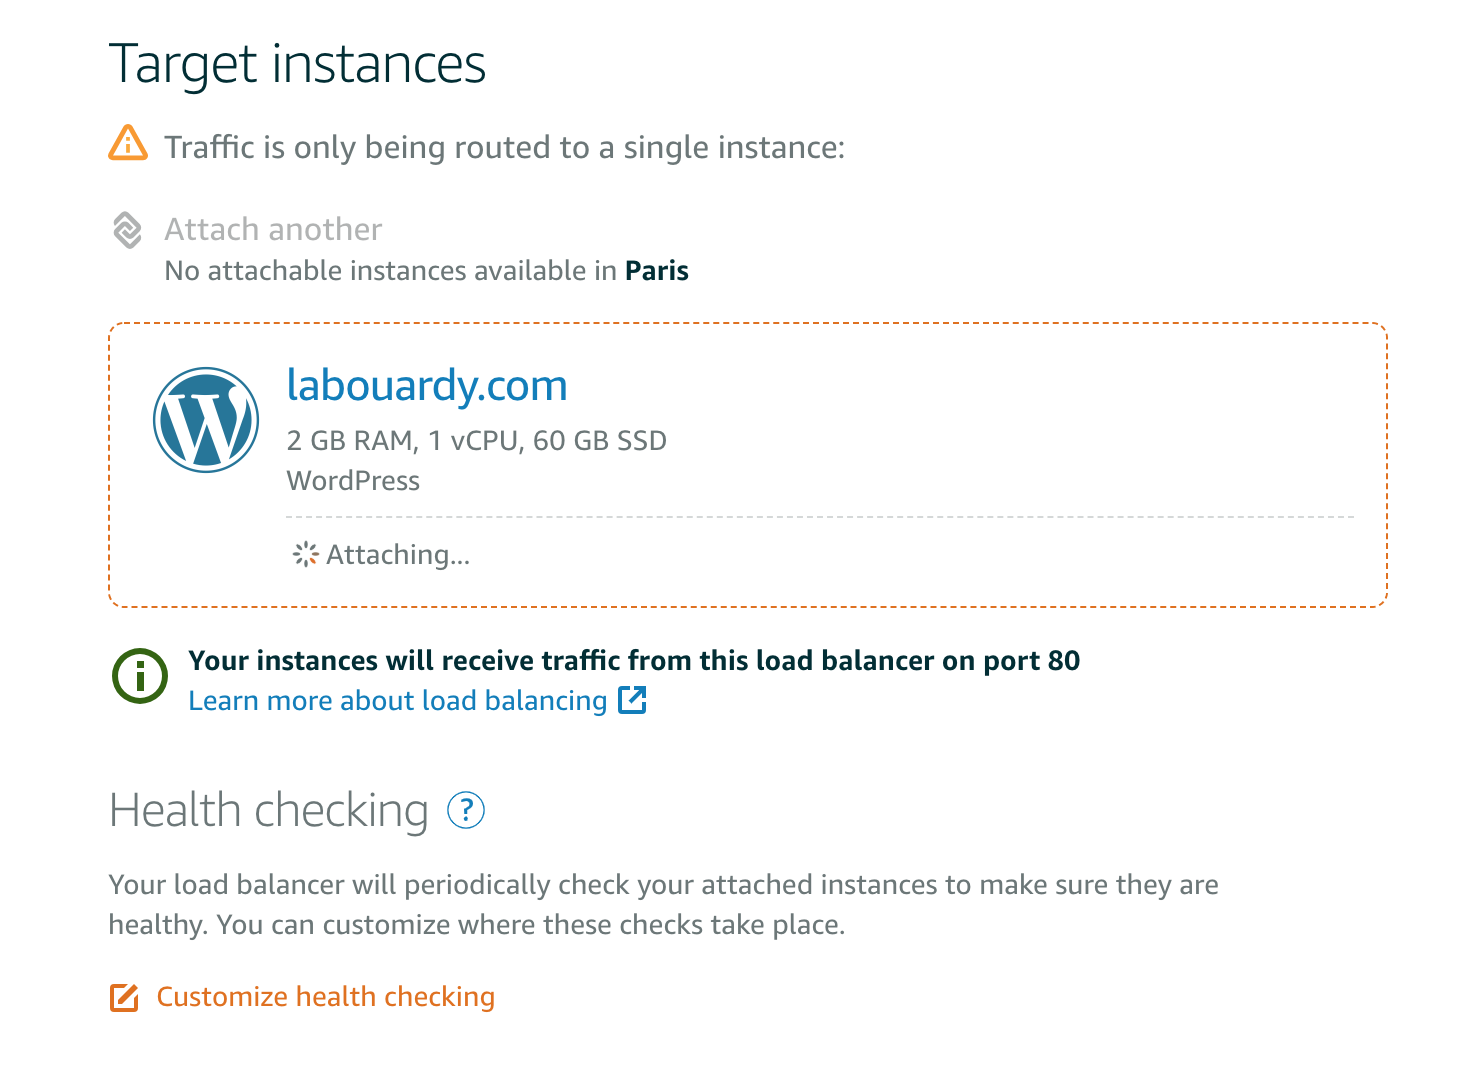
Task: Open the Health checking help icon
Action: point(466,810)
